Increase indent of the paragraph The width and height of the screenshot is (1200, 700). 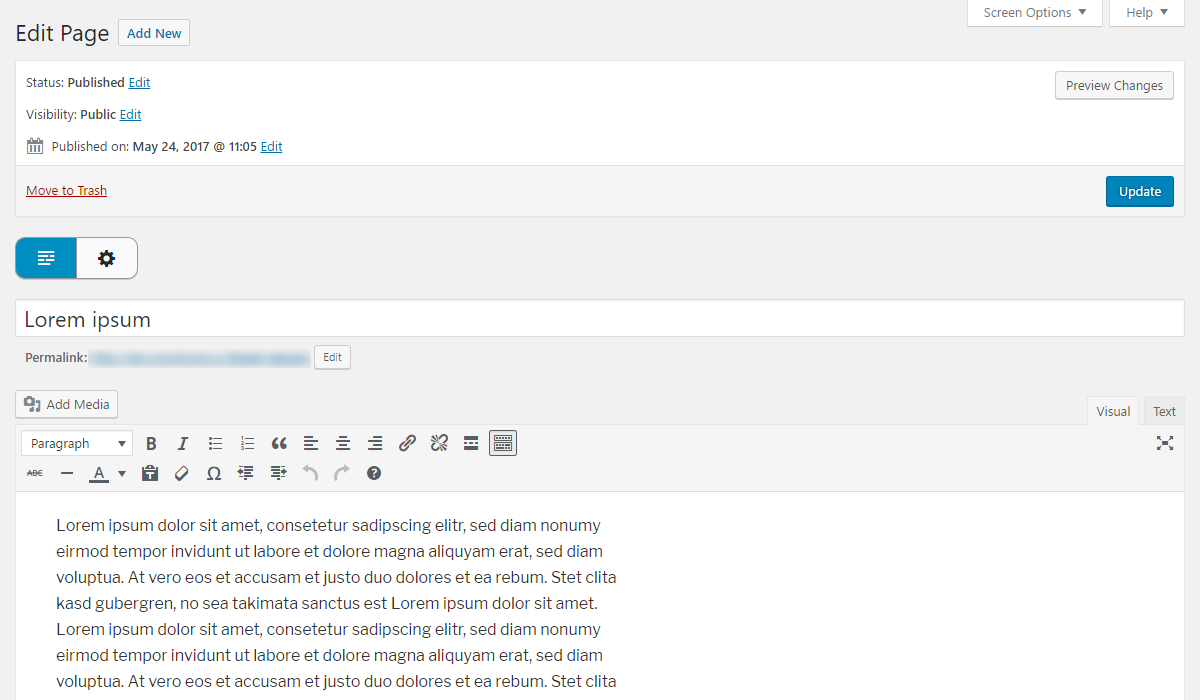click(278, 473)
